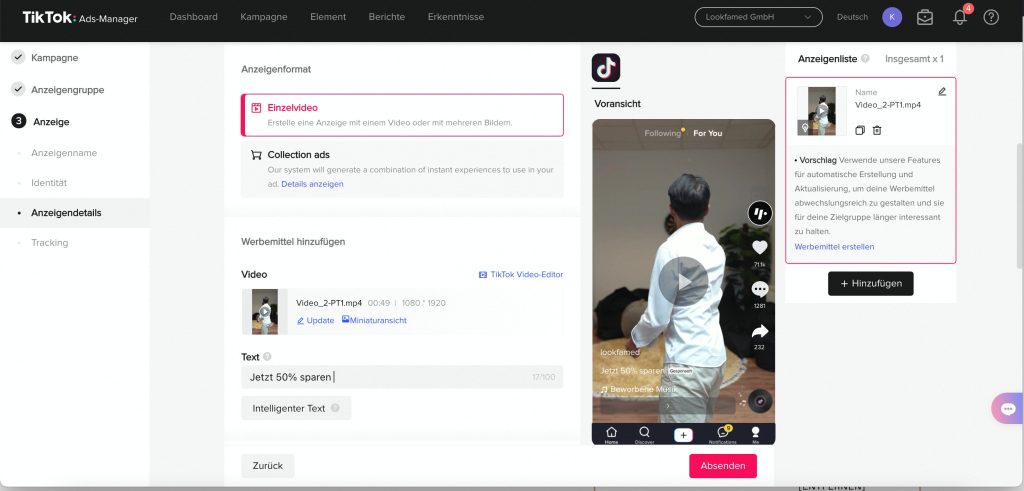The width and height of the screenshot is (1024, 491).
Task: Jump to Tracking section
Action: click(50, 243)
